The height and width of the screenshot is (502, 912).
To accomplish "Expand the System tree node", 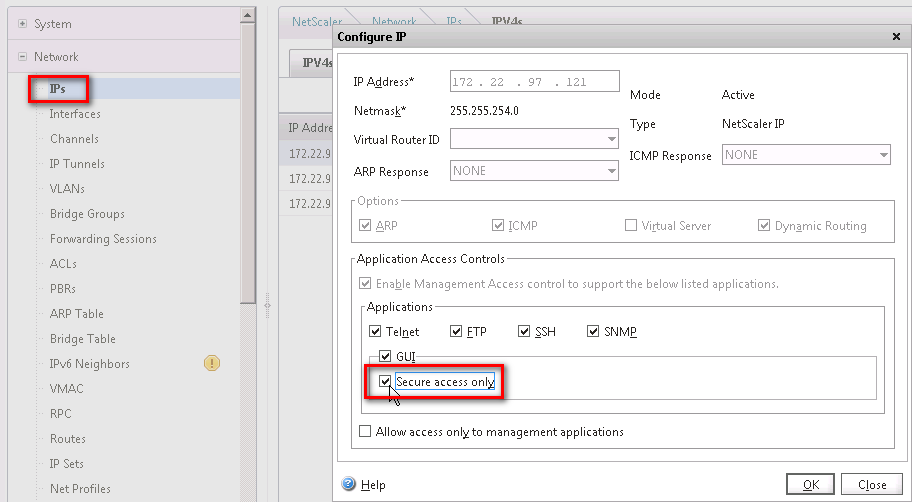I will 22,24.
